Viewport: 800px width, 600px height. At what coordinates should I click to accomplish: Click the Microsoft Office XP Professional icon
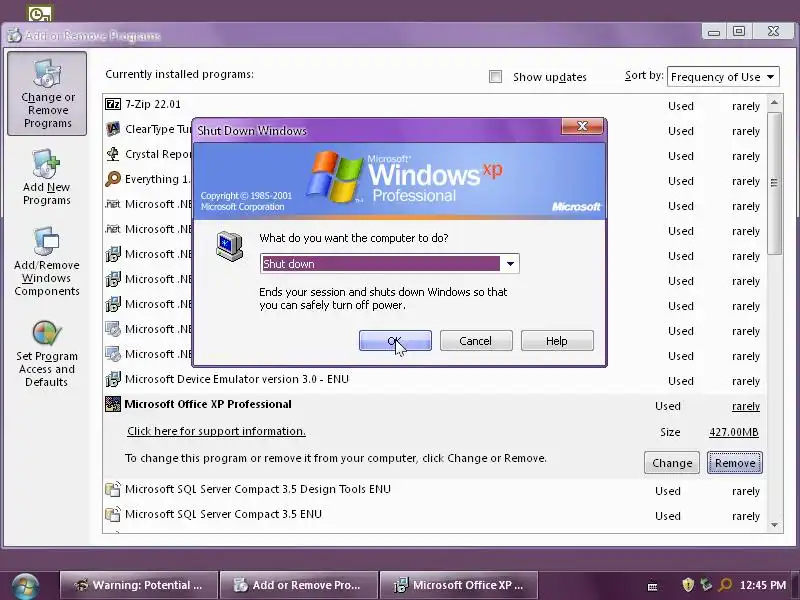[x=113, y=404]
